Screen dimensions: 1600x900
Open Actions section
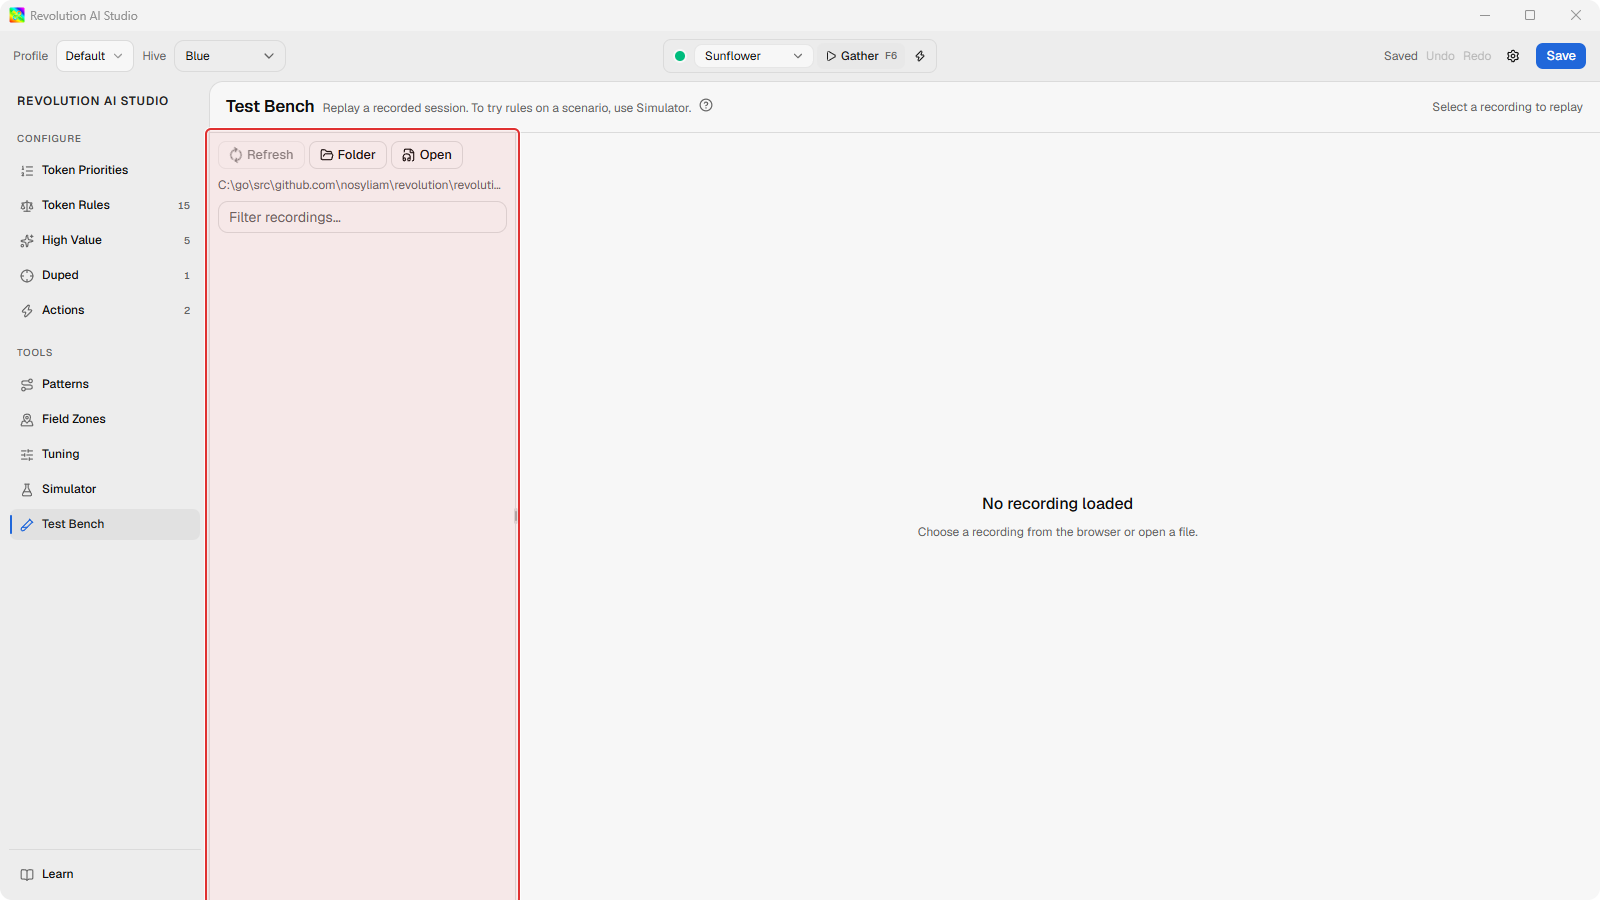[104, 310]
